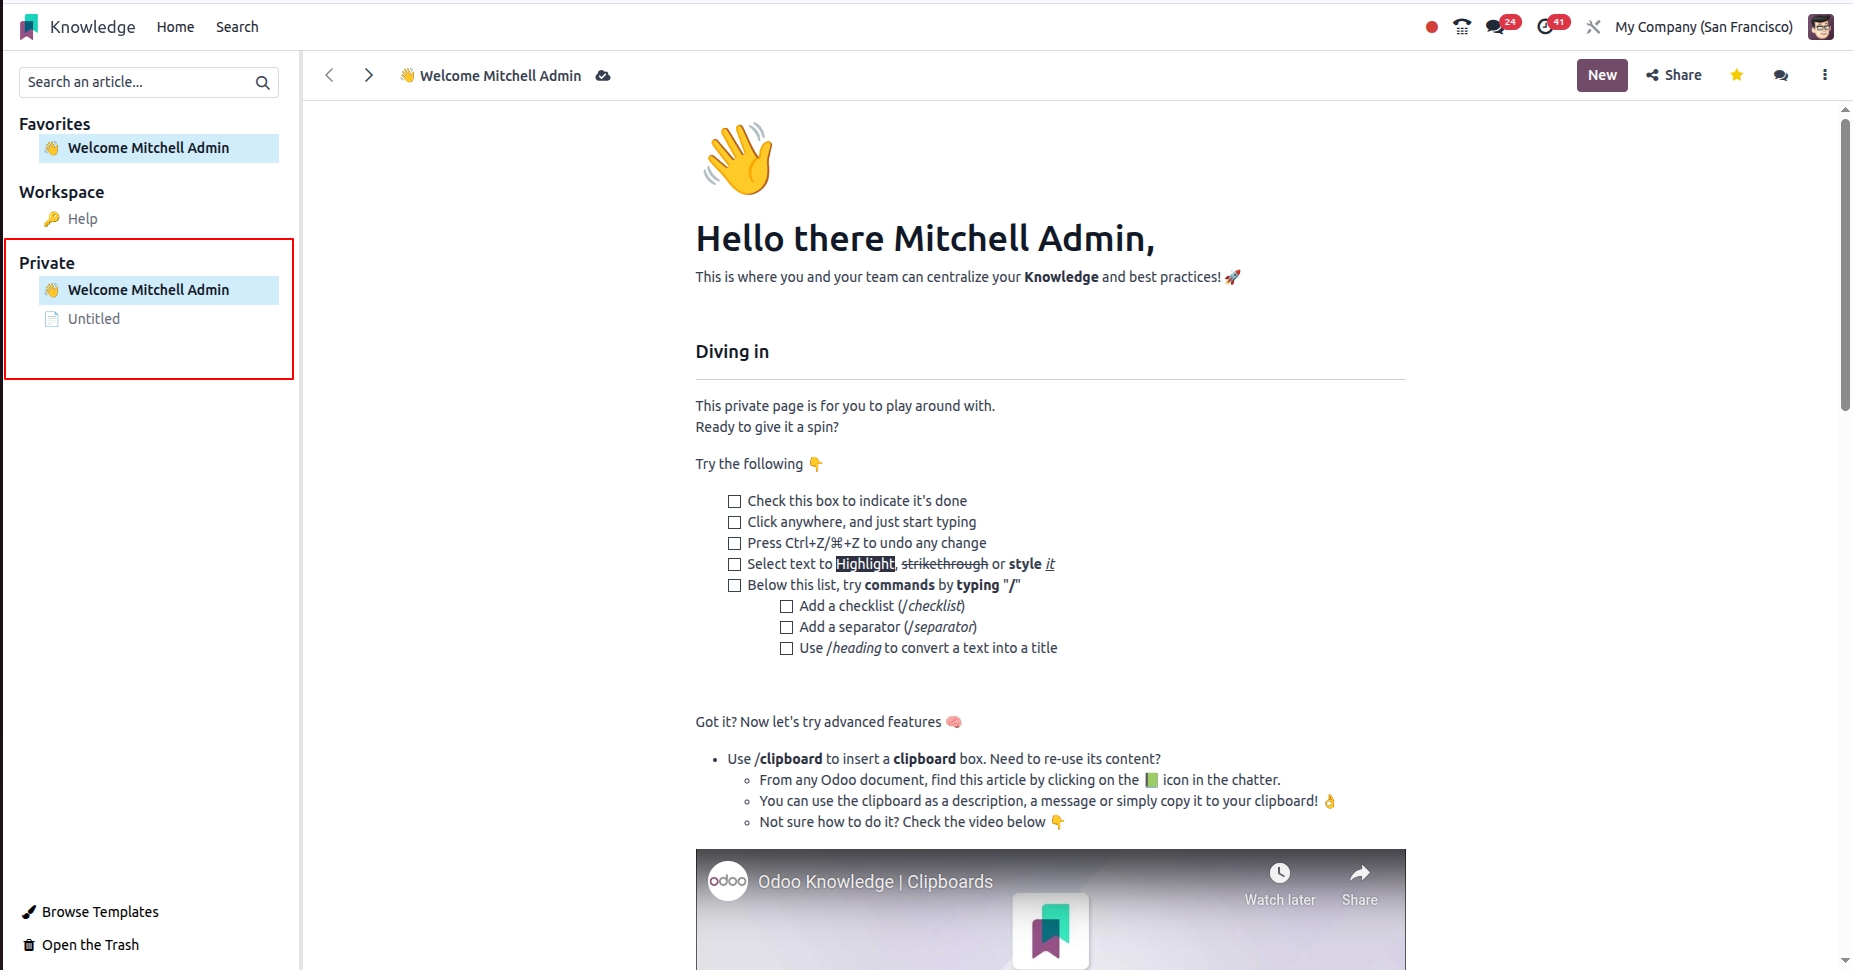Click the 'Odoo Knowledge | Clipboards' video title
Screen dimensions: 1853x970
[x=875, y=882]
